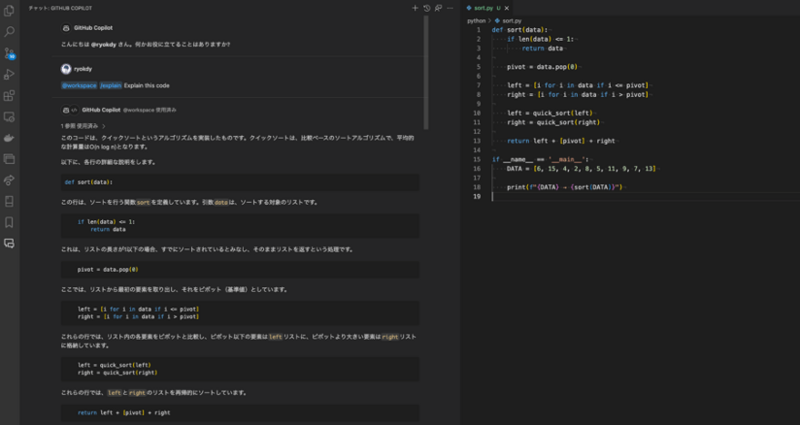Open Source Control view with badge

tap(10, 53)
